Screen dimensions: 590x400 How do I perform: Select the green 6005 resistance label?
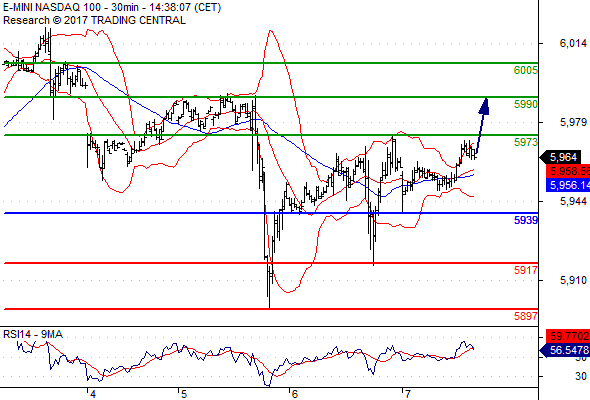point(526,70)
